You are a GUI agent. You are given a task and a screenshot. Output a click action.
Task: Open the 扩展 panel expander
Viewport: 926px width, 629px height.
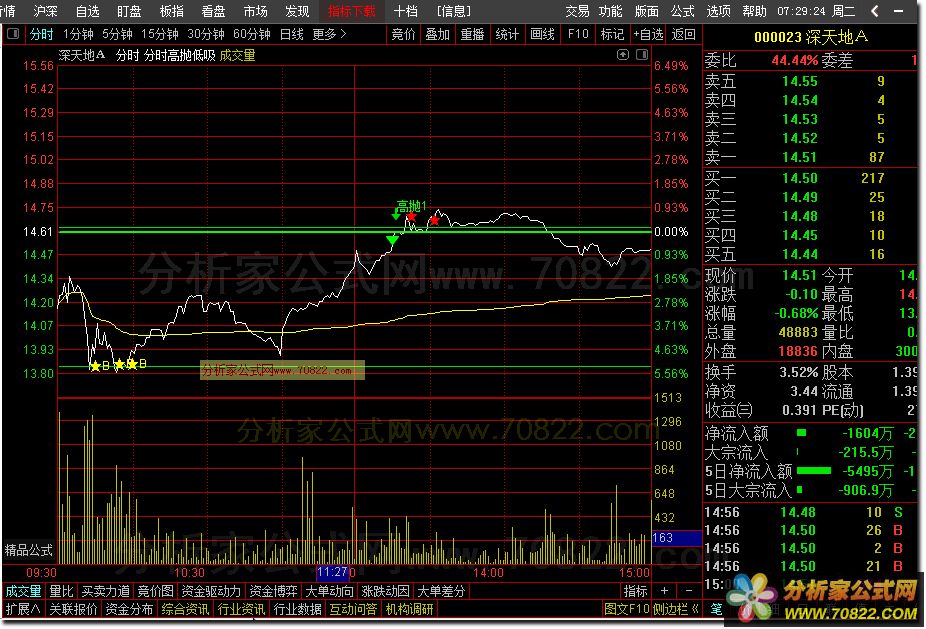[22, 609]
